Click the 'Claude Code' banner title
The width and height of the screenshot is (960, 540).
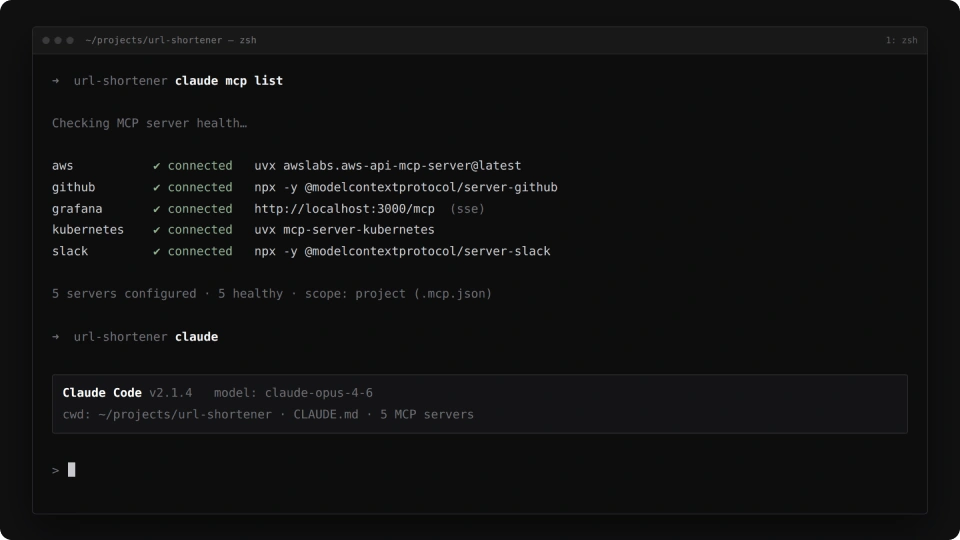click(102, 393)
